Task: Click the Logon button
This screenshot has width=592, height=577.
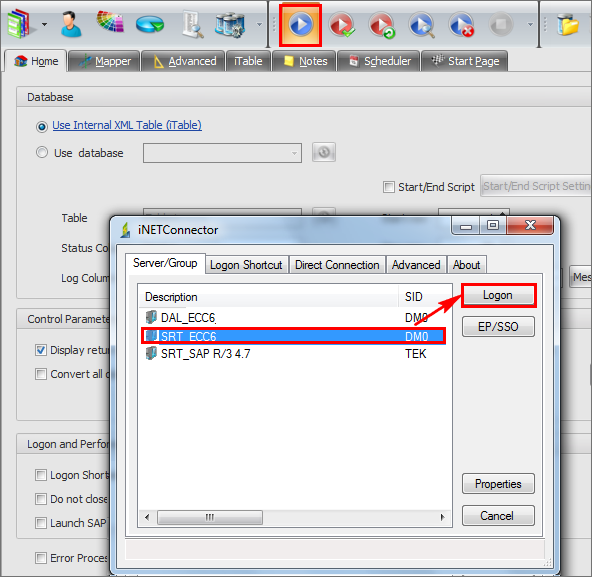Action: click(498, 295)
